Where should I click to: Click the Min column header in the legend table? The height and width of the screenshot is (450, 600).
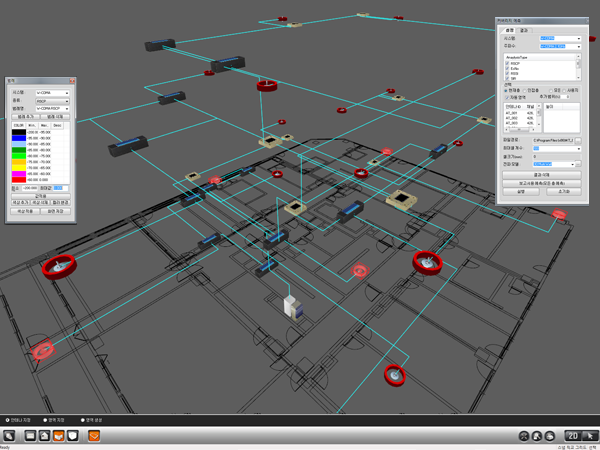(x=32, y=126)
